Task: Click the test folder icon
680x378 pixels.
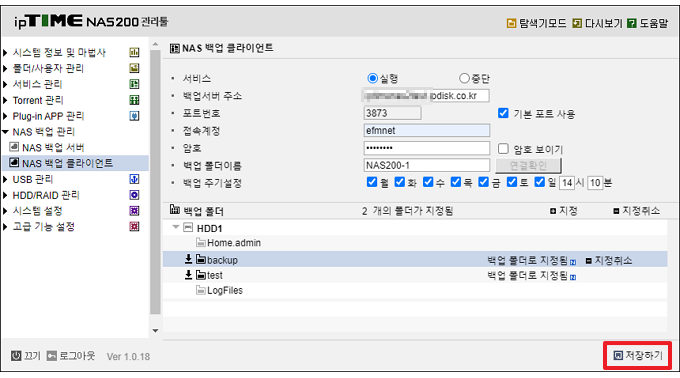Action: pyautogui.click(x=201, y=275)
